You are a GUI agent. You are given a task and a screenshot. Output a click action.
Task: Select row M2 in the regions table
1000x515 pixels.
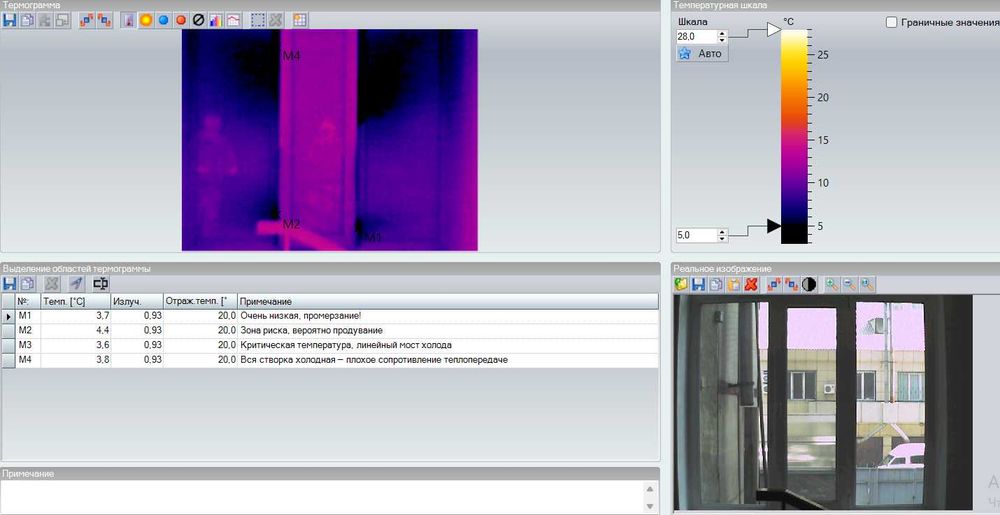click(x=330, y=330)
